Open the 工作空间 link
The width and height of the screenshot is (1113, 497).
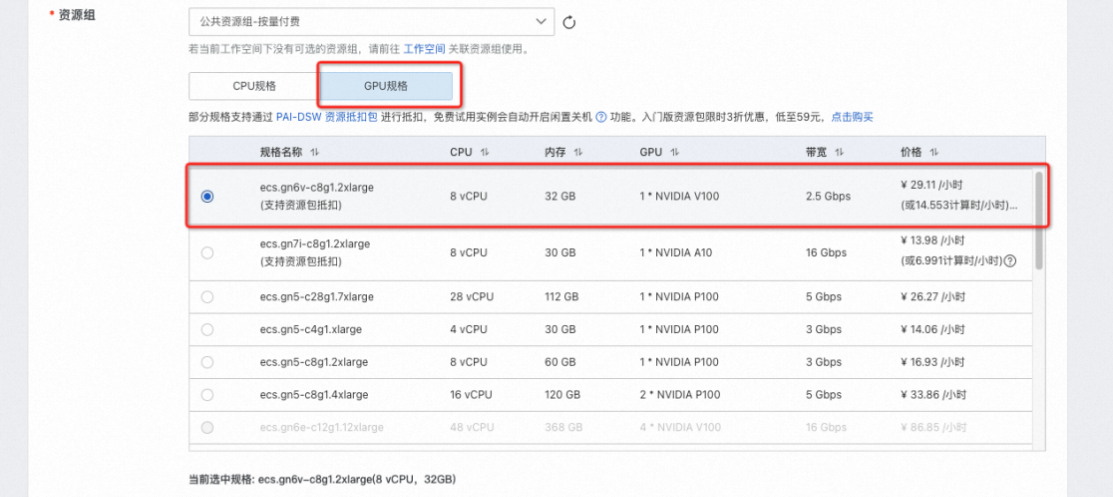(x=424, y=50)
